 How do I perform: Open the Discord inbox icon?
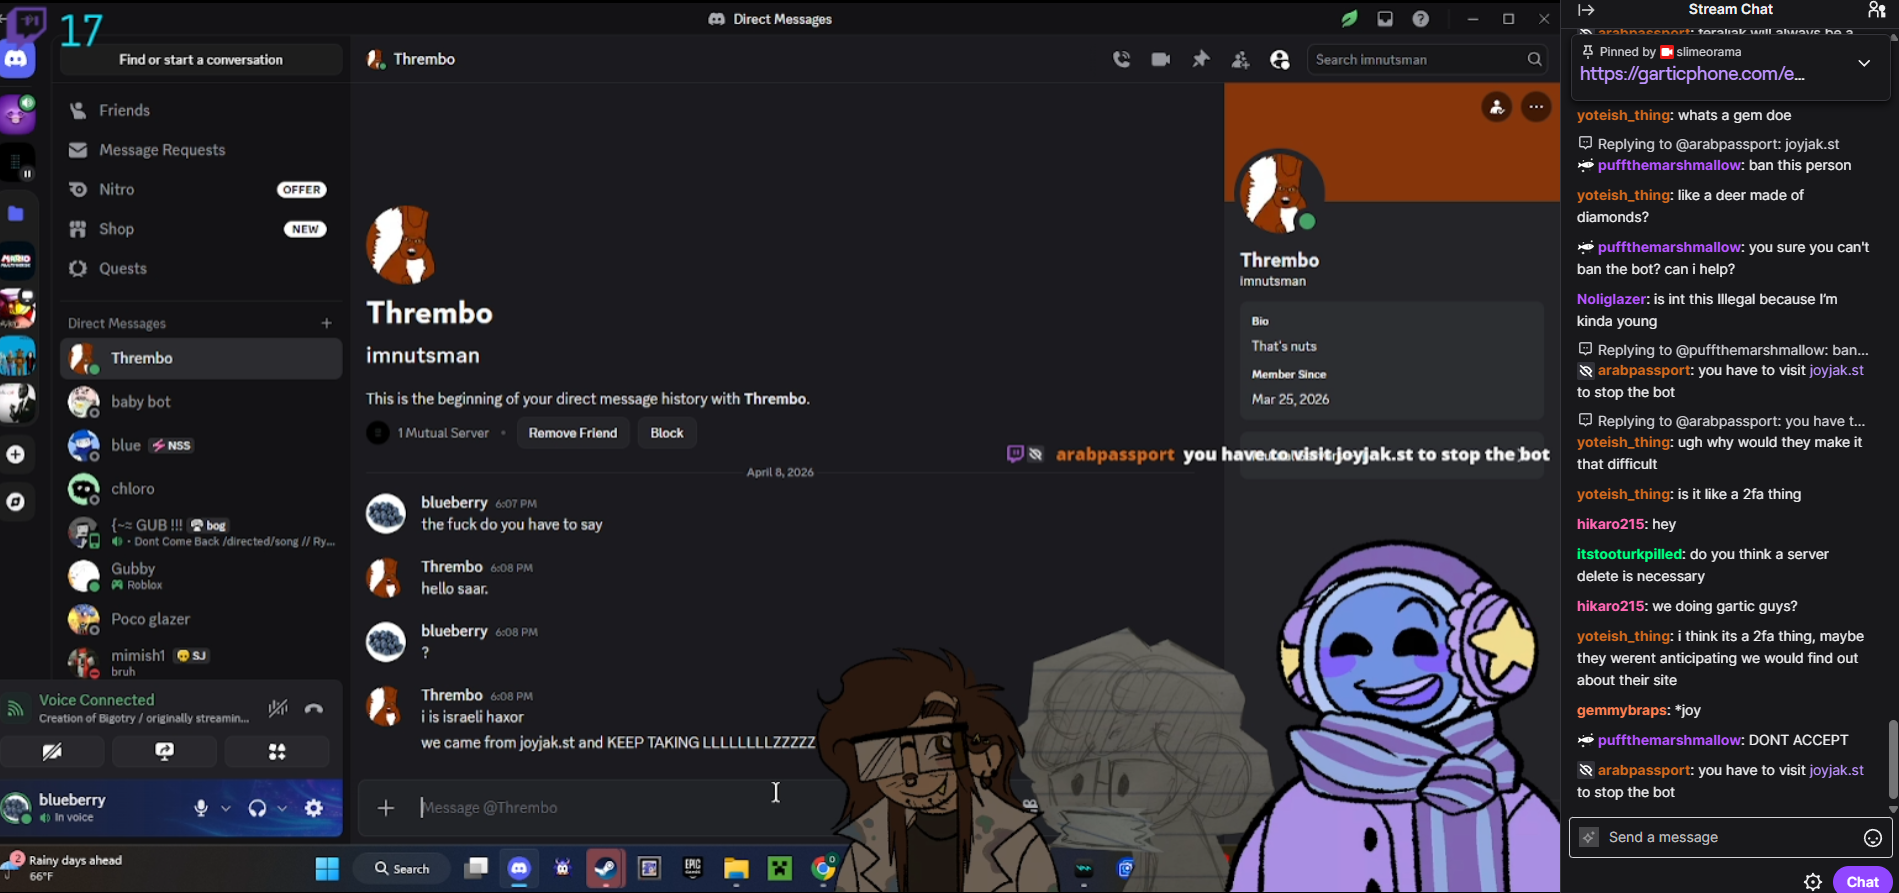point(1384,19)
